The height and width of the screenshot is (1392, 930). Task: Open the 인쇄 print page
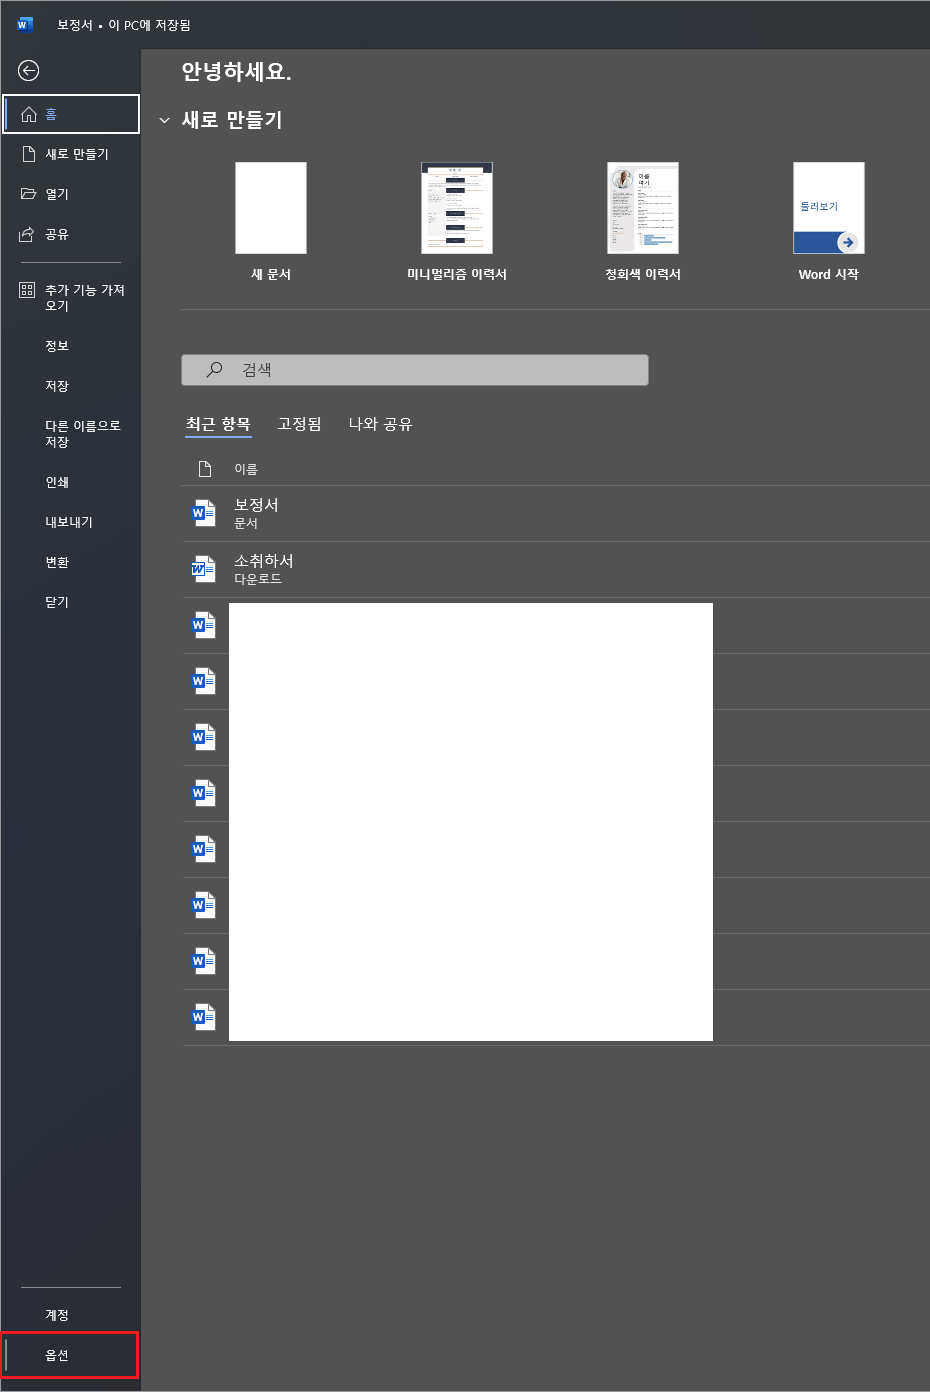57,482
